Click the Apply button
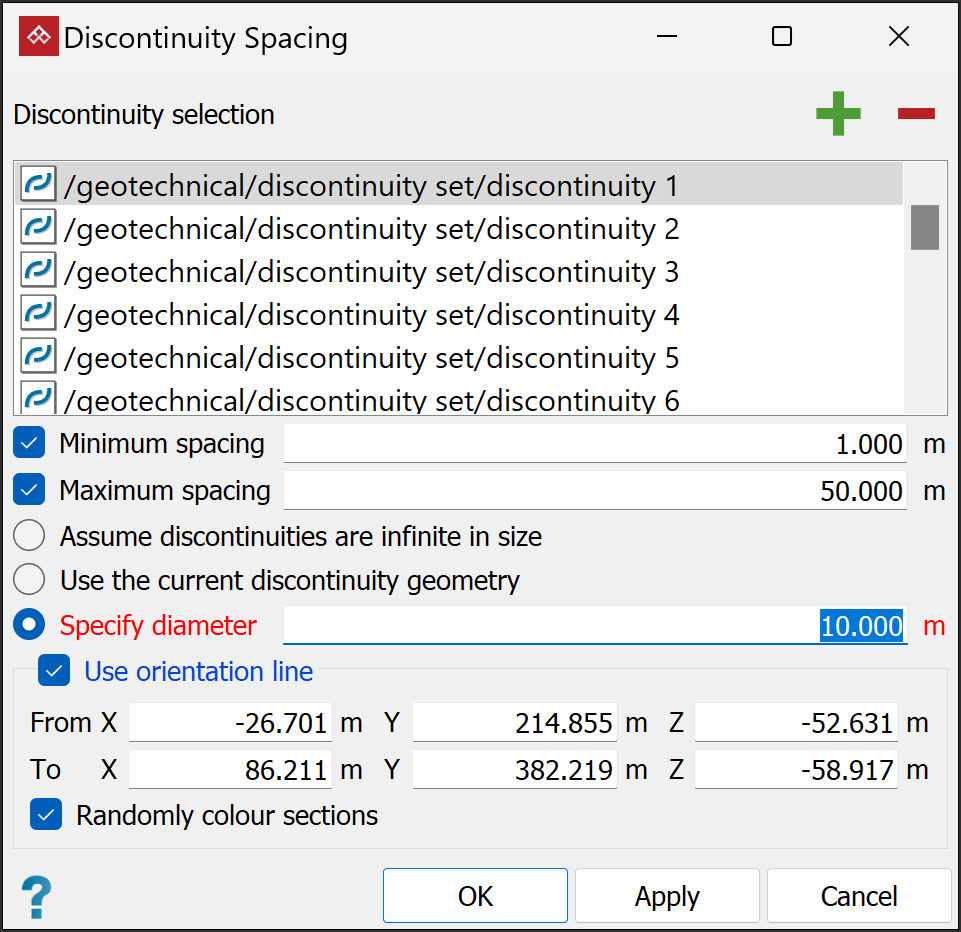 pos(667,896)
